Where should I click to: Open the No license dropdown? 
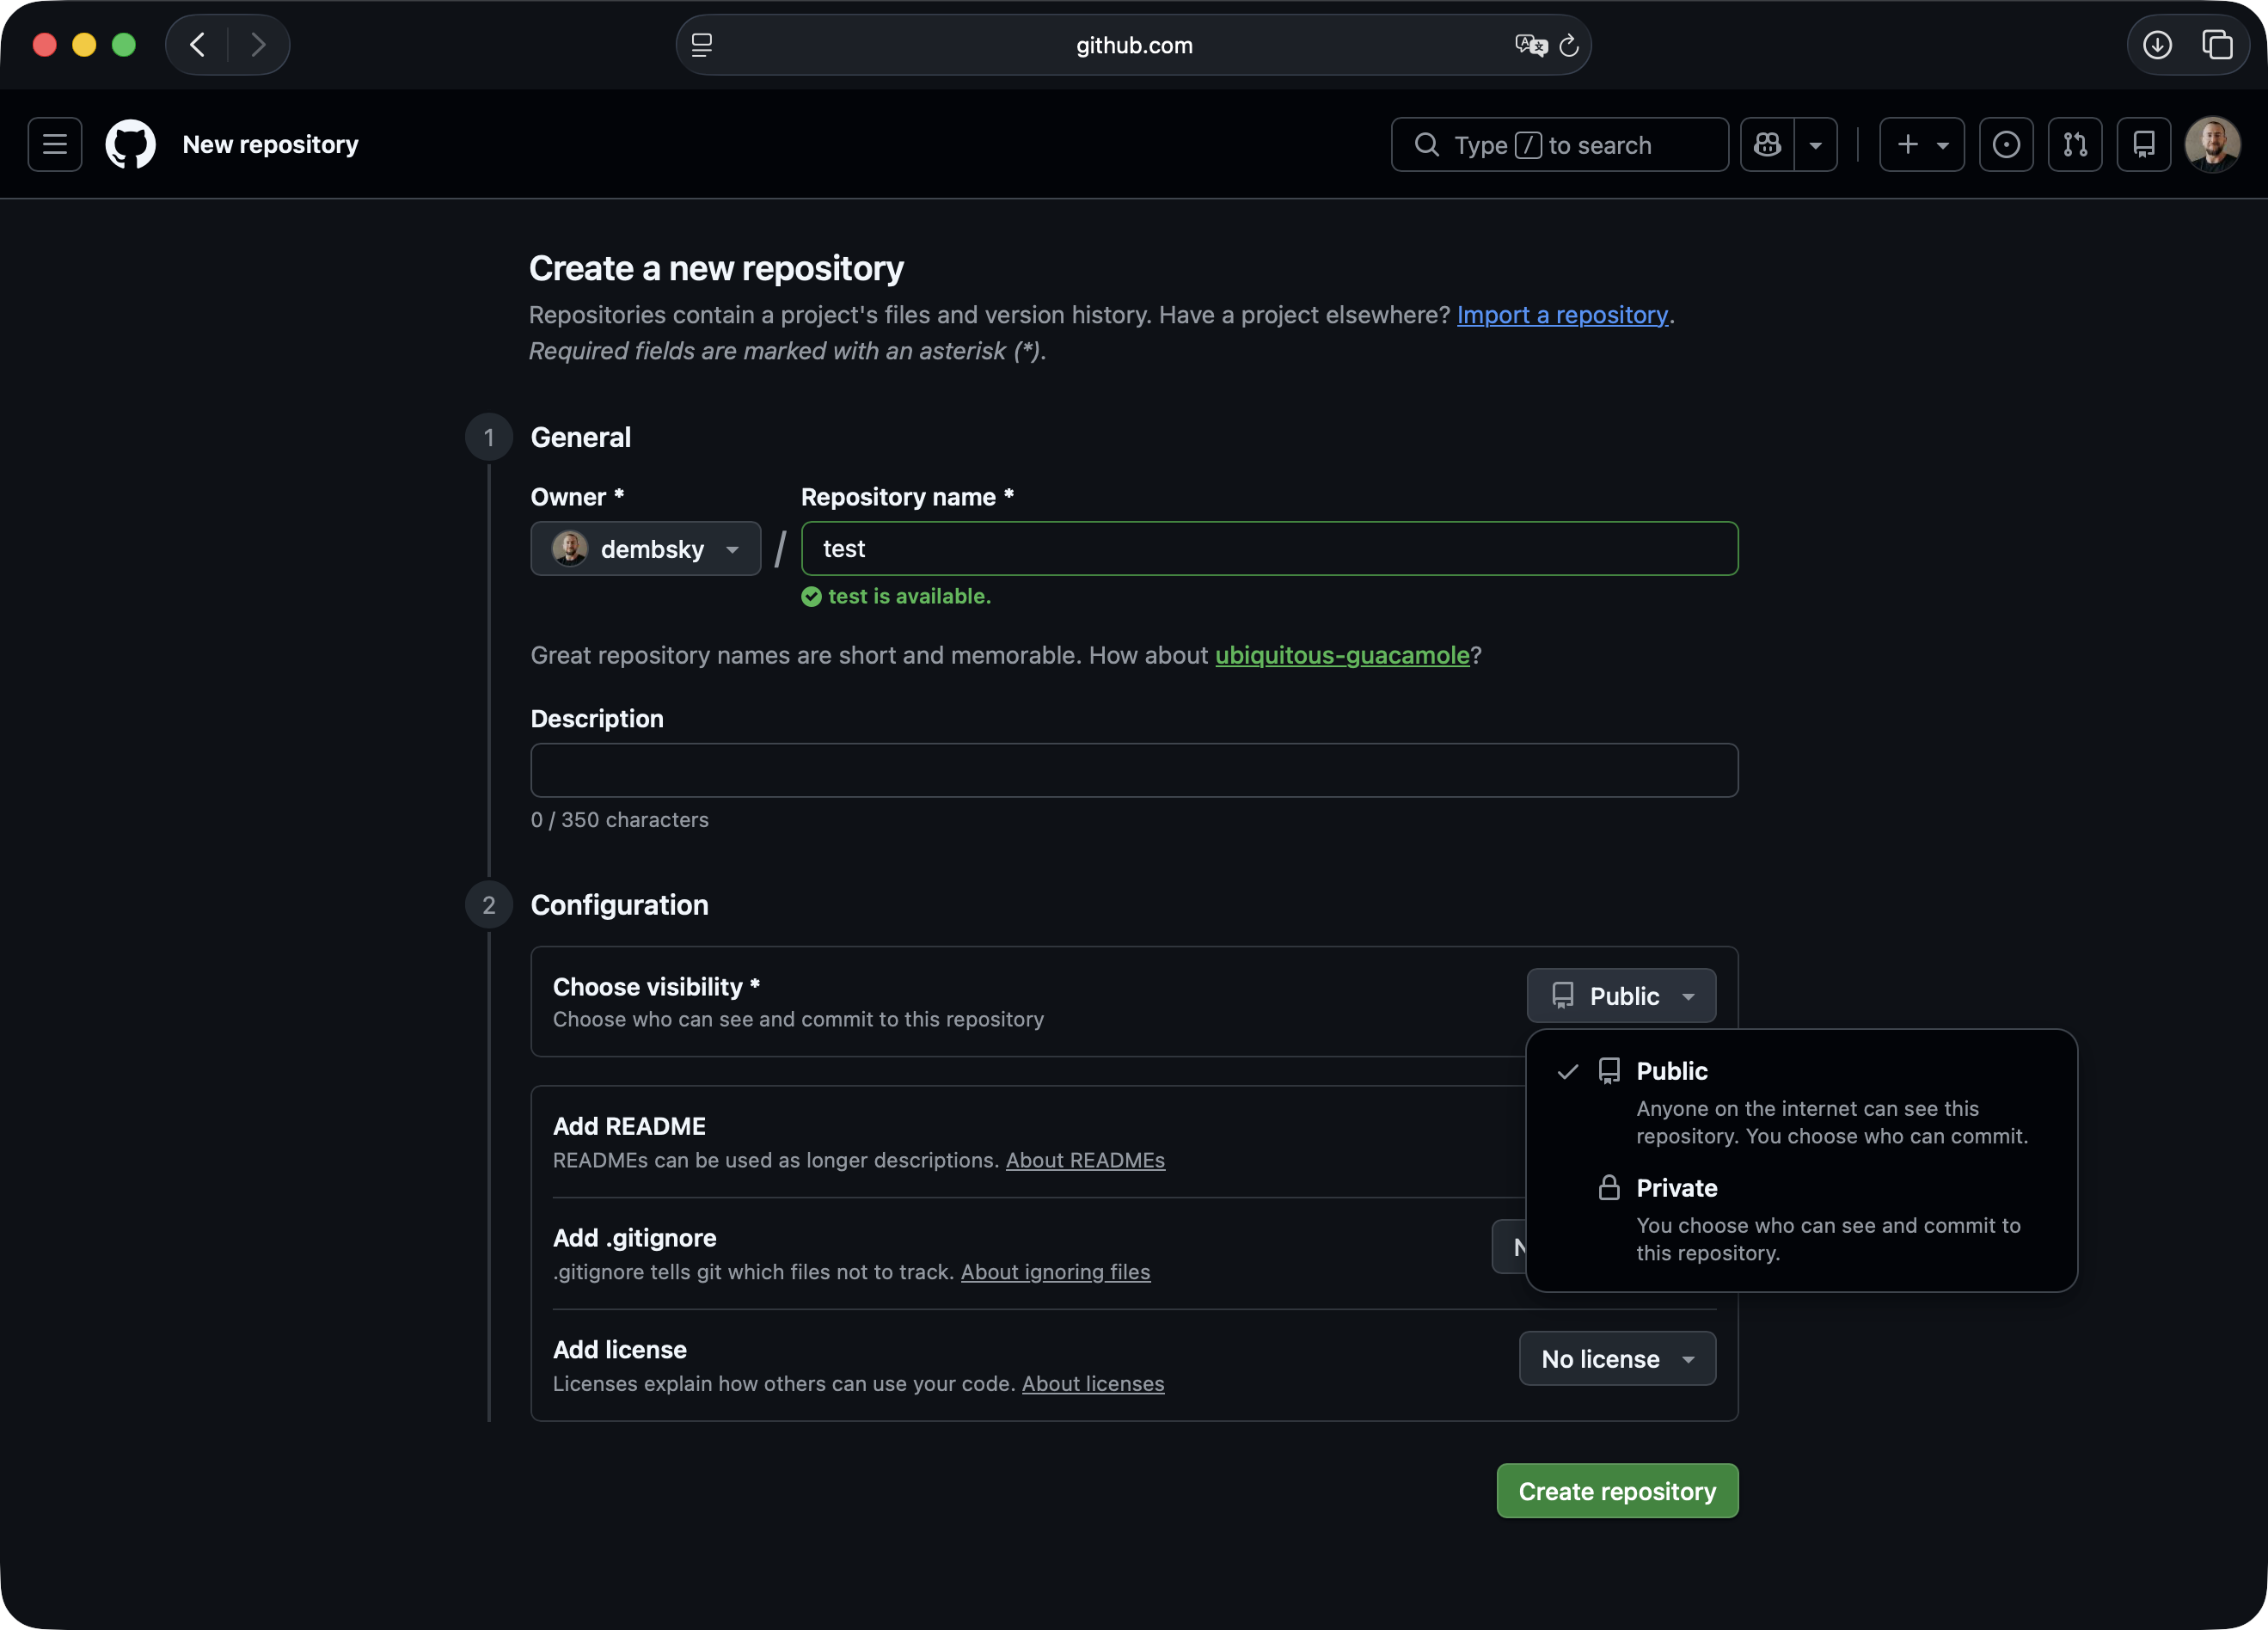click(1616, 1358)
